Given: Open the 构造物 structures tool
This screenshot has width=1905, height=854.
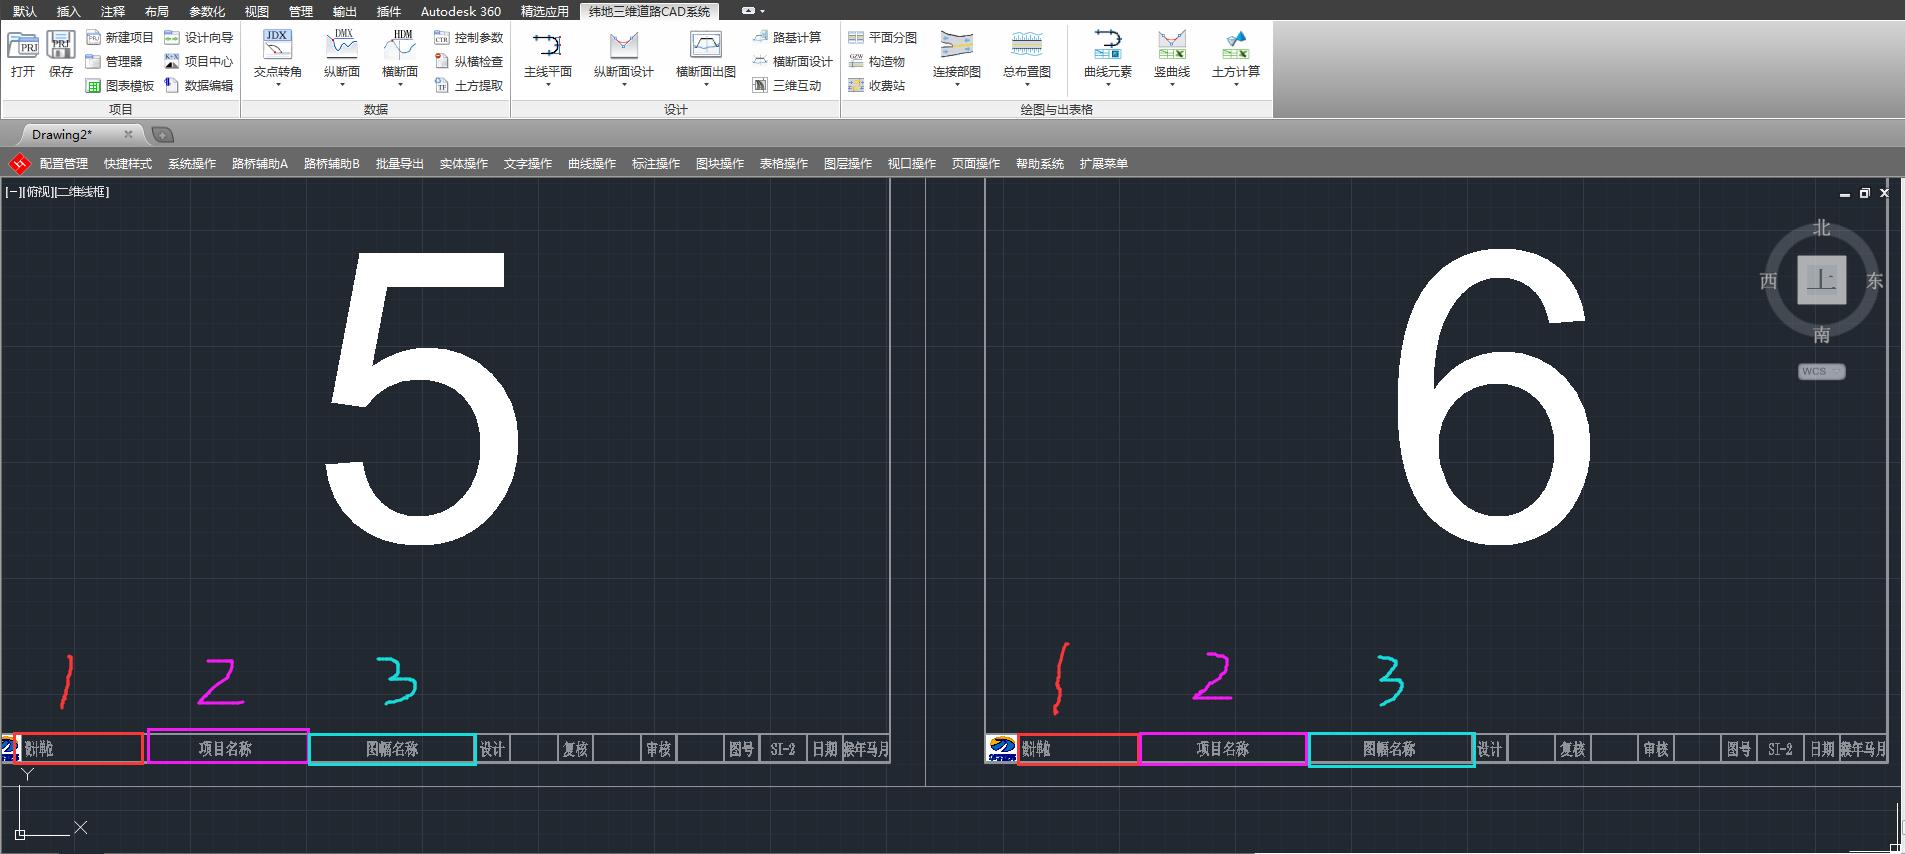Looking at the screenshot, I should [x=876, y=61].
